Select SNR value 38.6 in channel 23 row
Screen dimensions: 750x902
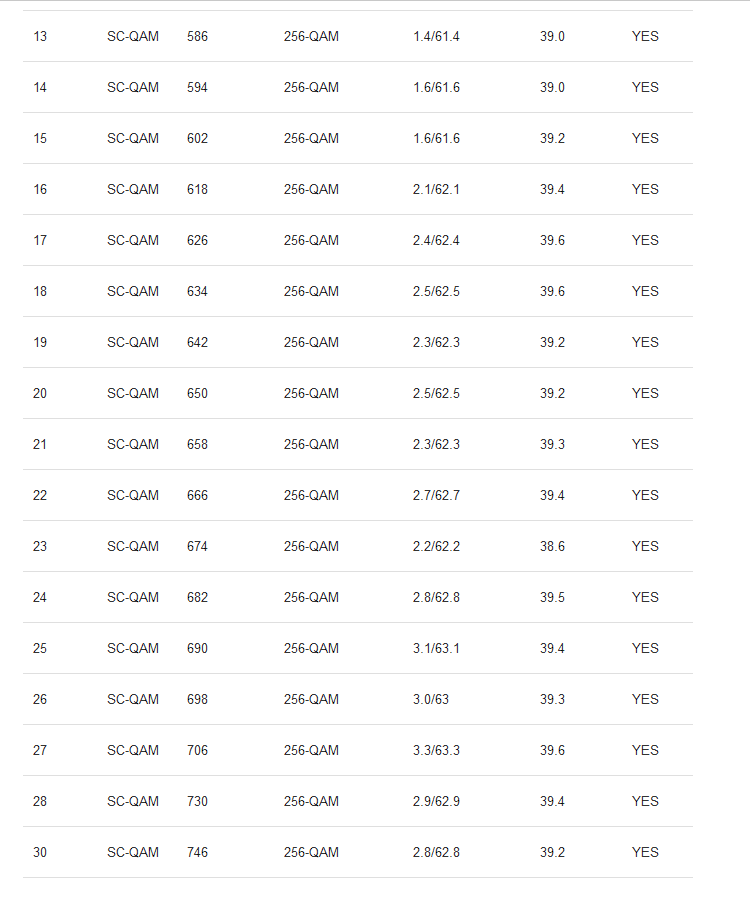coord(552,546)
